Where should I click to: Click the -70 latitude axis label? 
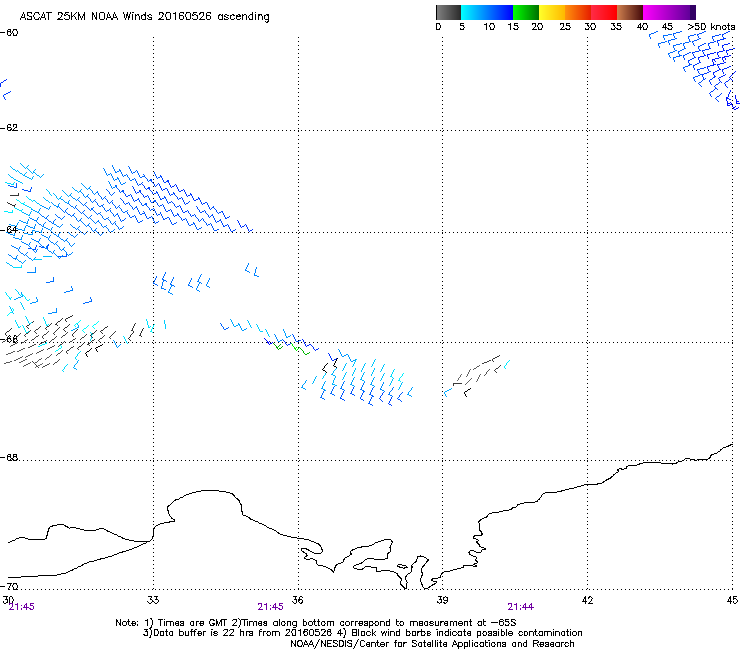coord(9,587)
